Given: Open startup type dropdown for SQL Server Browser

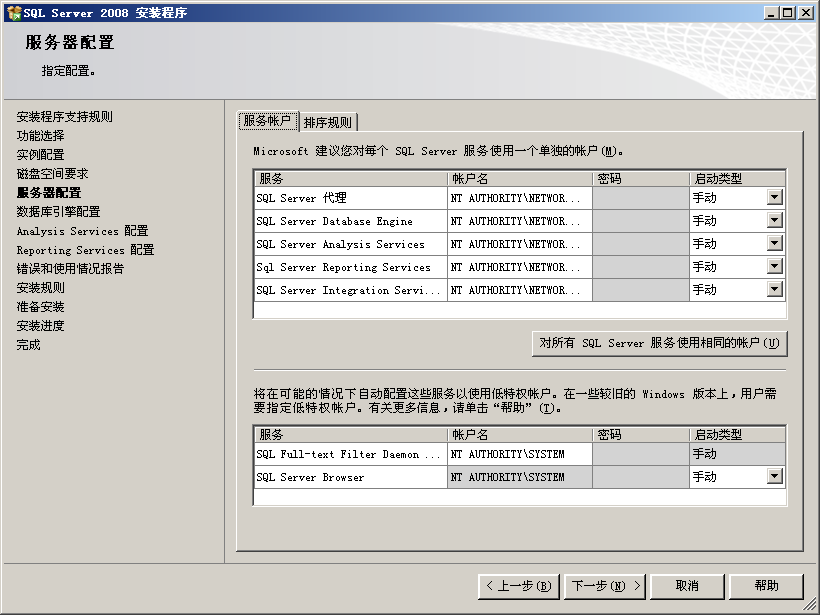Looking at the screenshot, I should (775, 476).
